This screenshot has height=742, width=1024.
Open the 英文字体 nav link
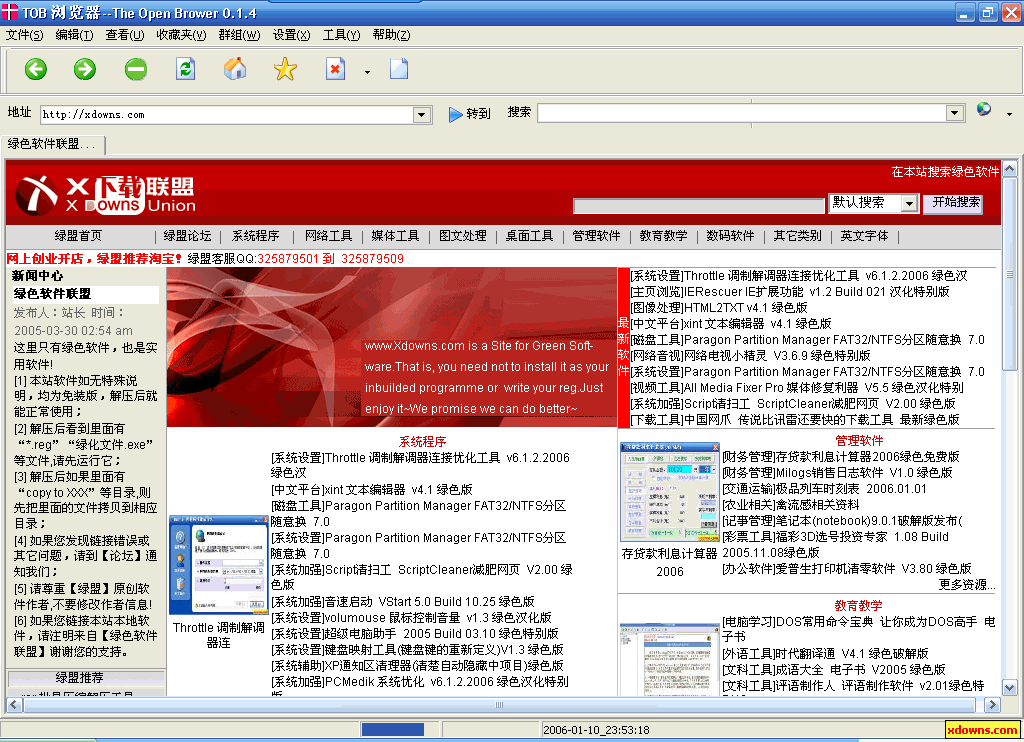[864, 236]
